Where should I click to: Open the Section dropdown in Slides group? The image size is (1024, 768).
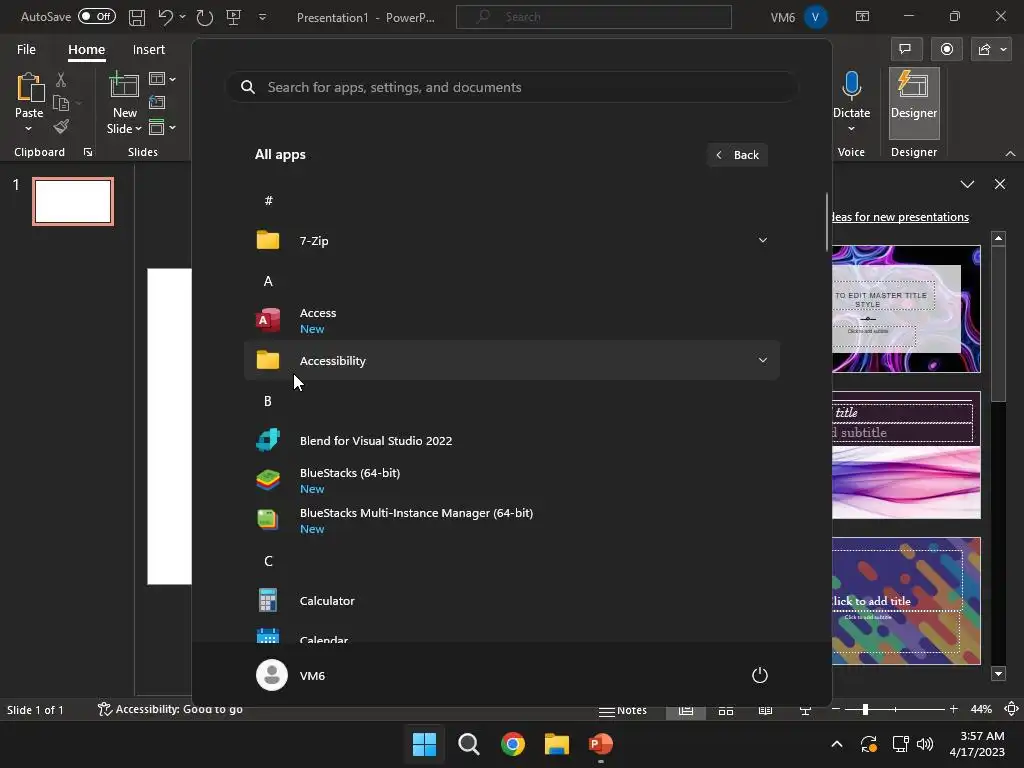coord(162,127)
